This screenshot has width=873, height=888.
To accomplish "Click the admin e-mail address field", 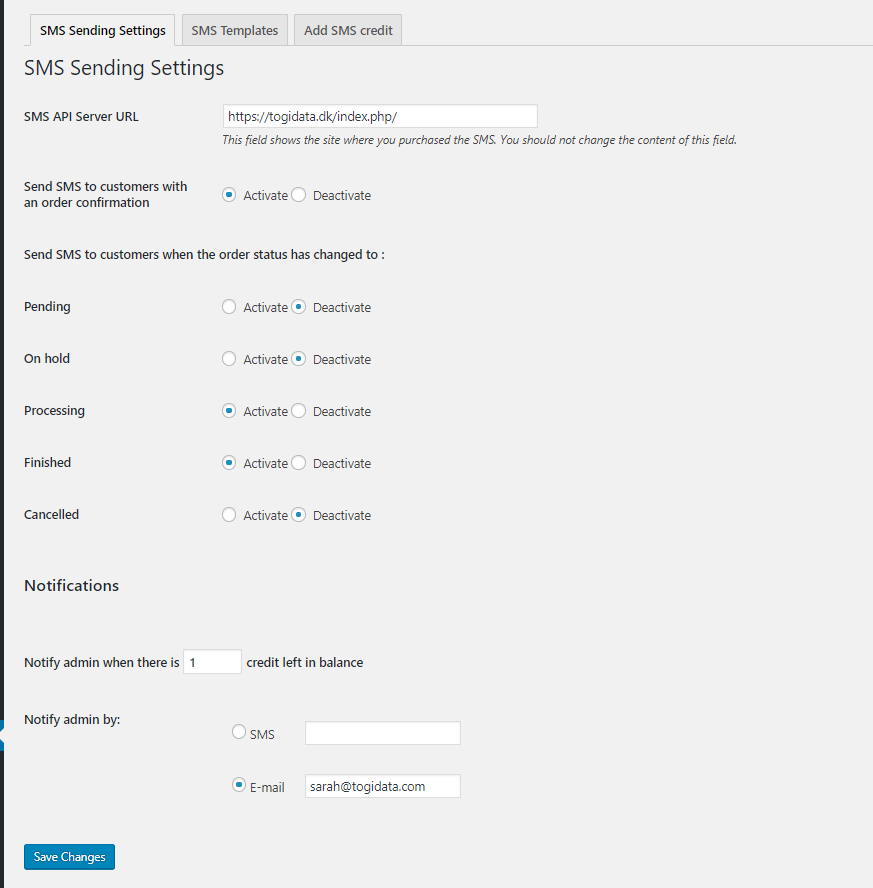I will 383,786.
